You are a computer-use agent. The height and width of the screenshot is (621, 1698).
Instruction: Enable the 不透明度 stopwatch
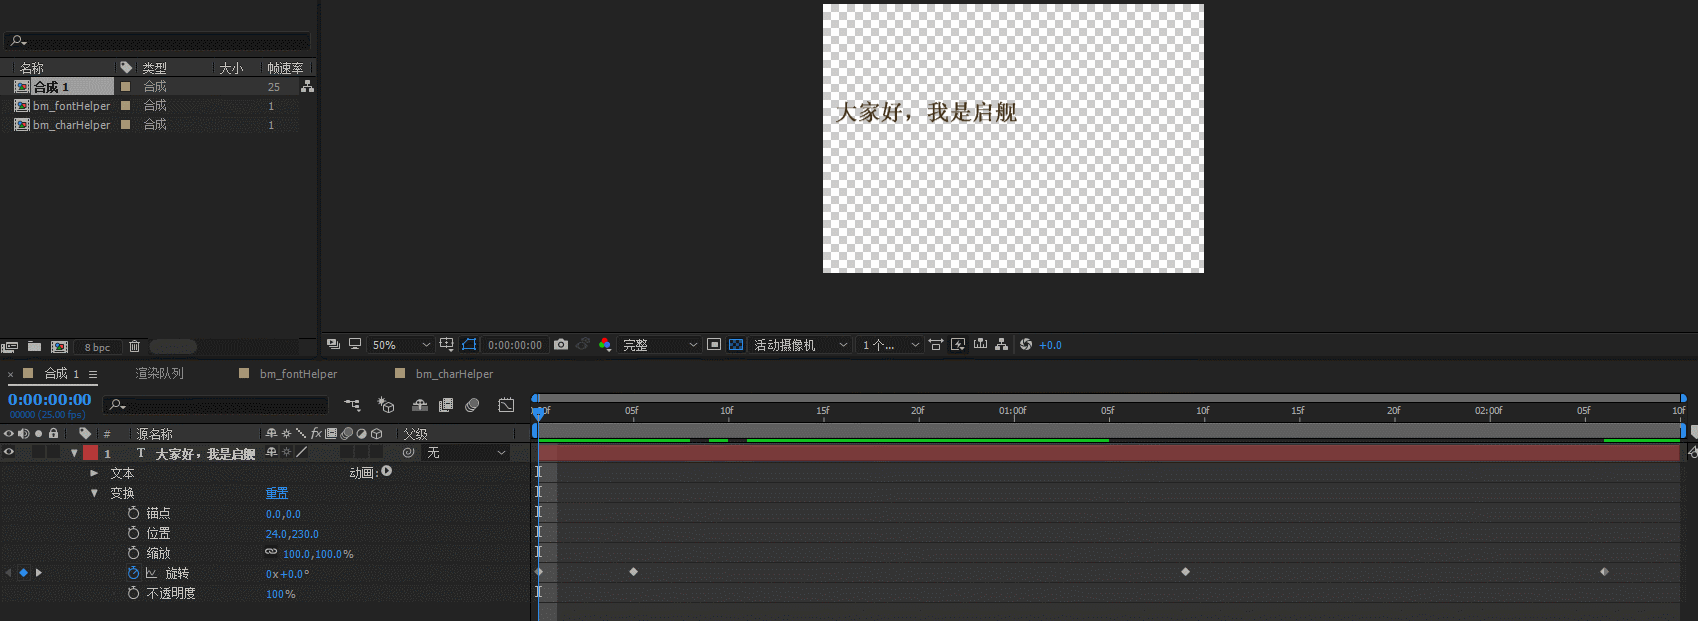click(133, 593)
